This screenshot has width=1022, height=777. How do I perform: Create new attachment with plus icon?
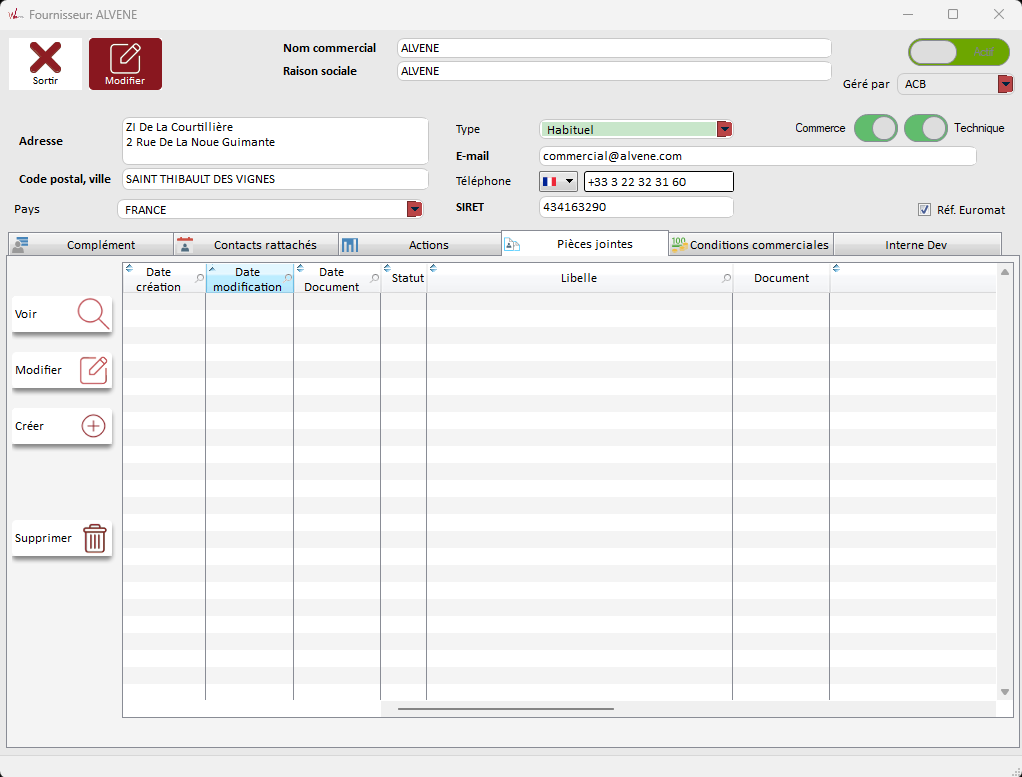[x=93, y=426]
